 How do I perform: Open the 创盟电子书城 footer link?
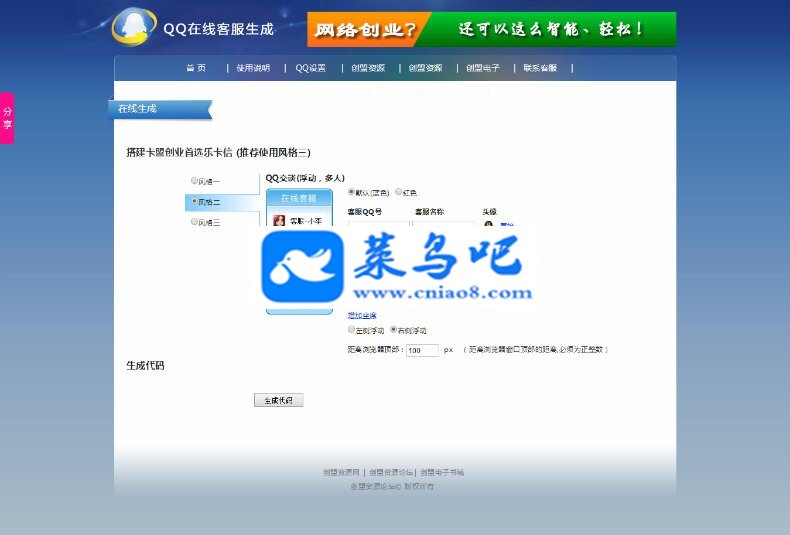coord(442,473)
